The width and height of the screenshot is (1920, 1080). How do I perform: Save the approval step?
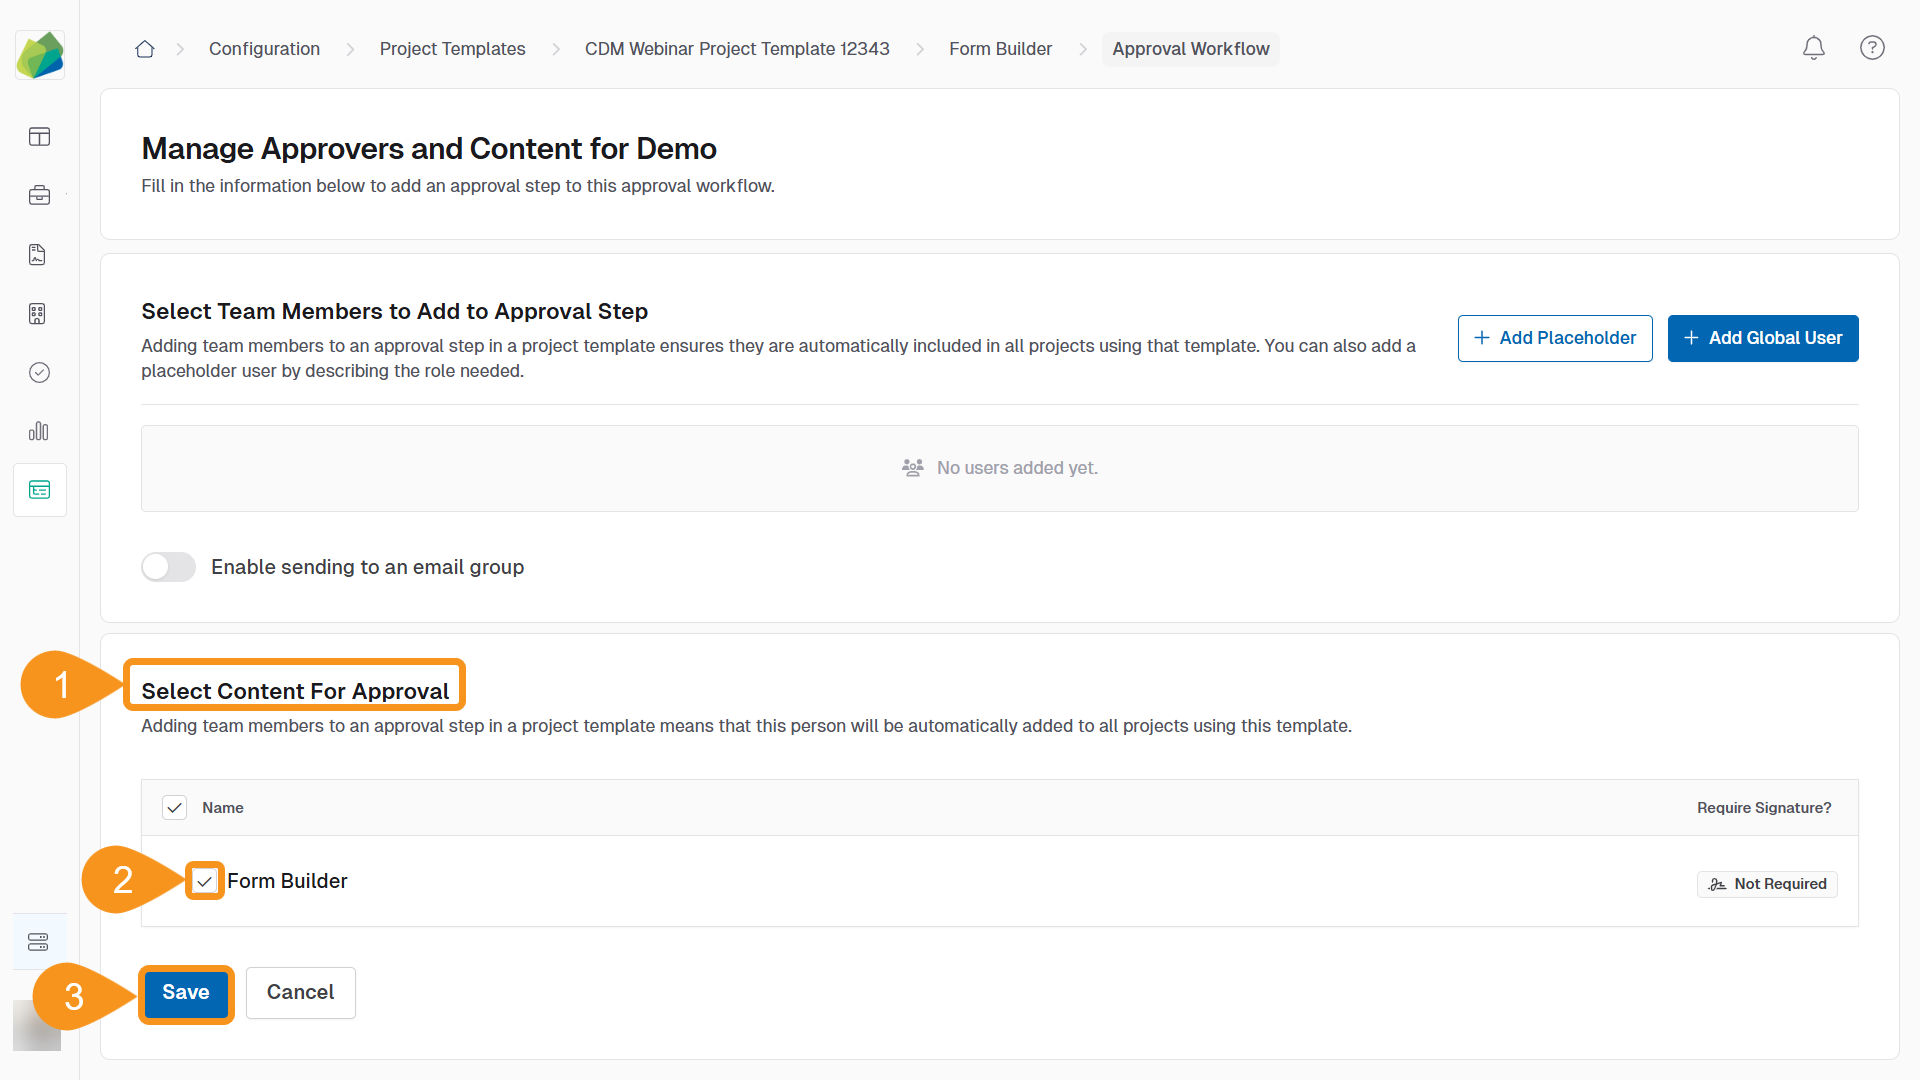(186, 993)
